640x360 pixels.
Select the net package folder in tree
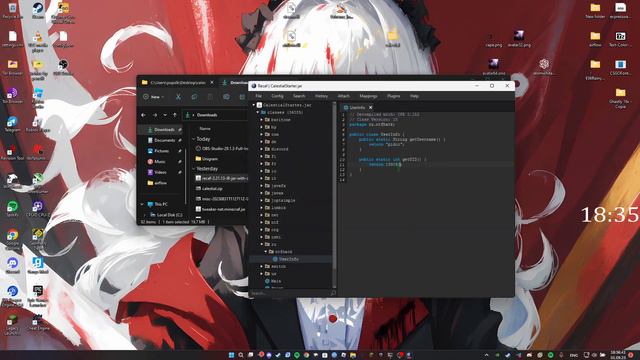click(272, 215)
